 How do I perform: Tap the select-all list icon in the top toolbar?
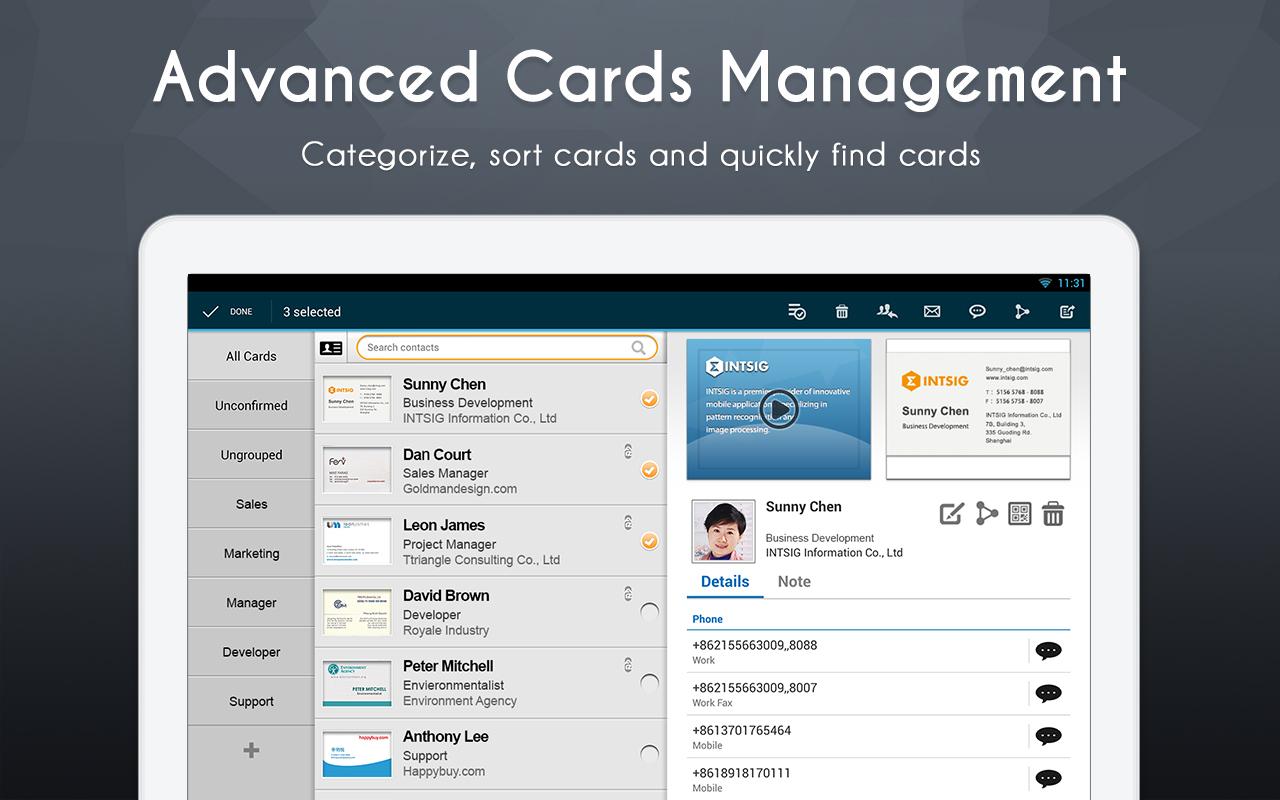coord(797,312)
